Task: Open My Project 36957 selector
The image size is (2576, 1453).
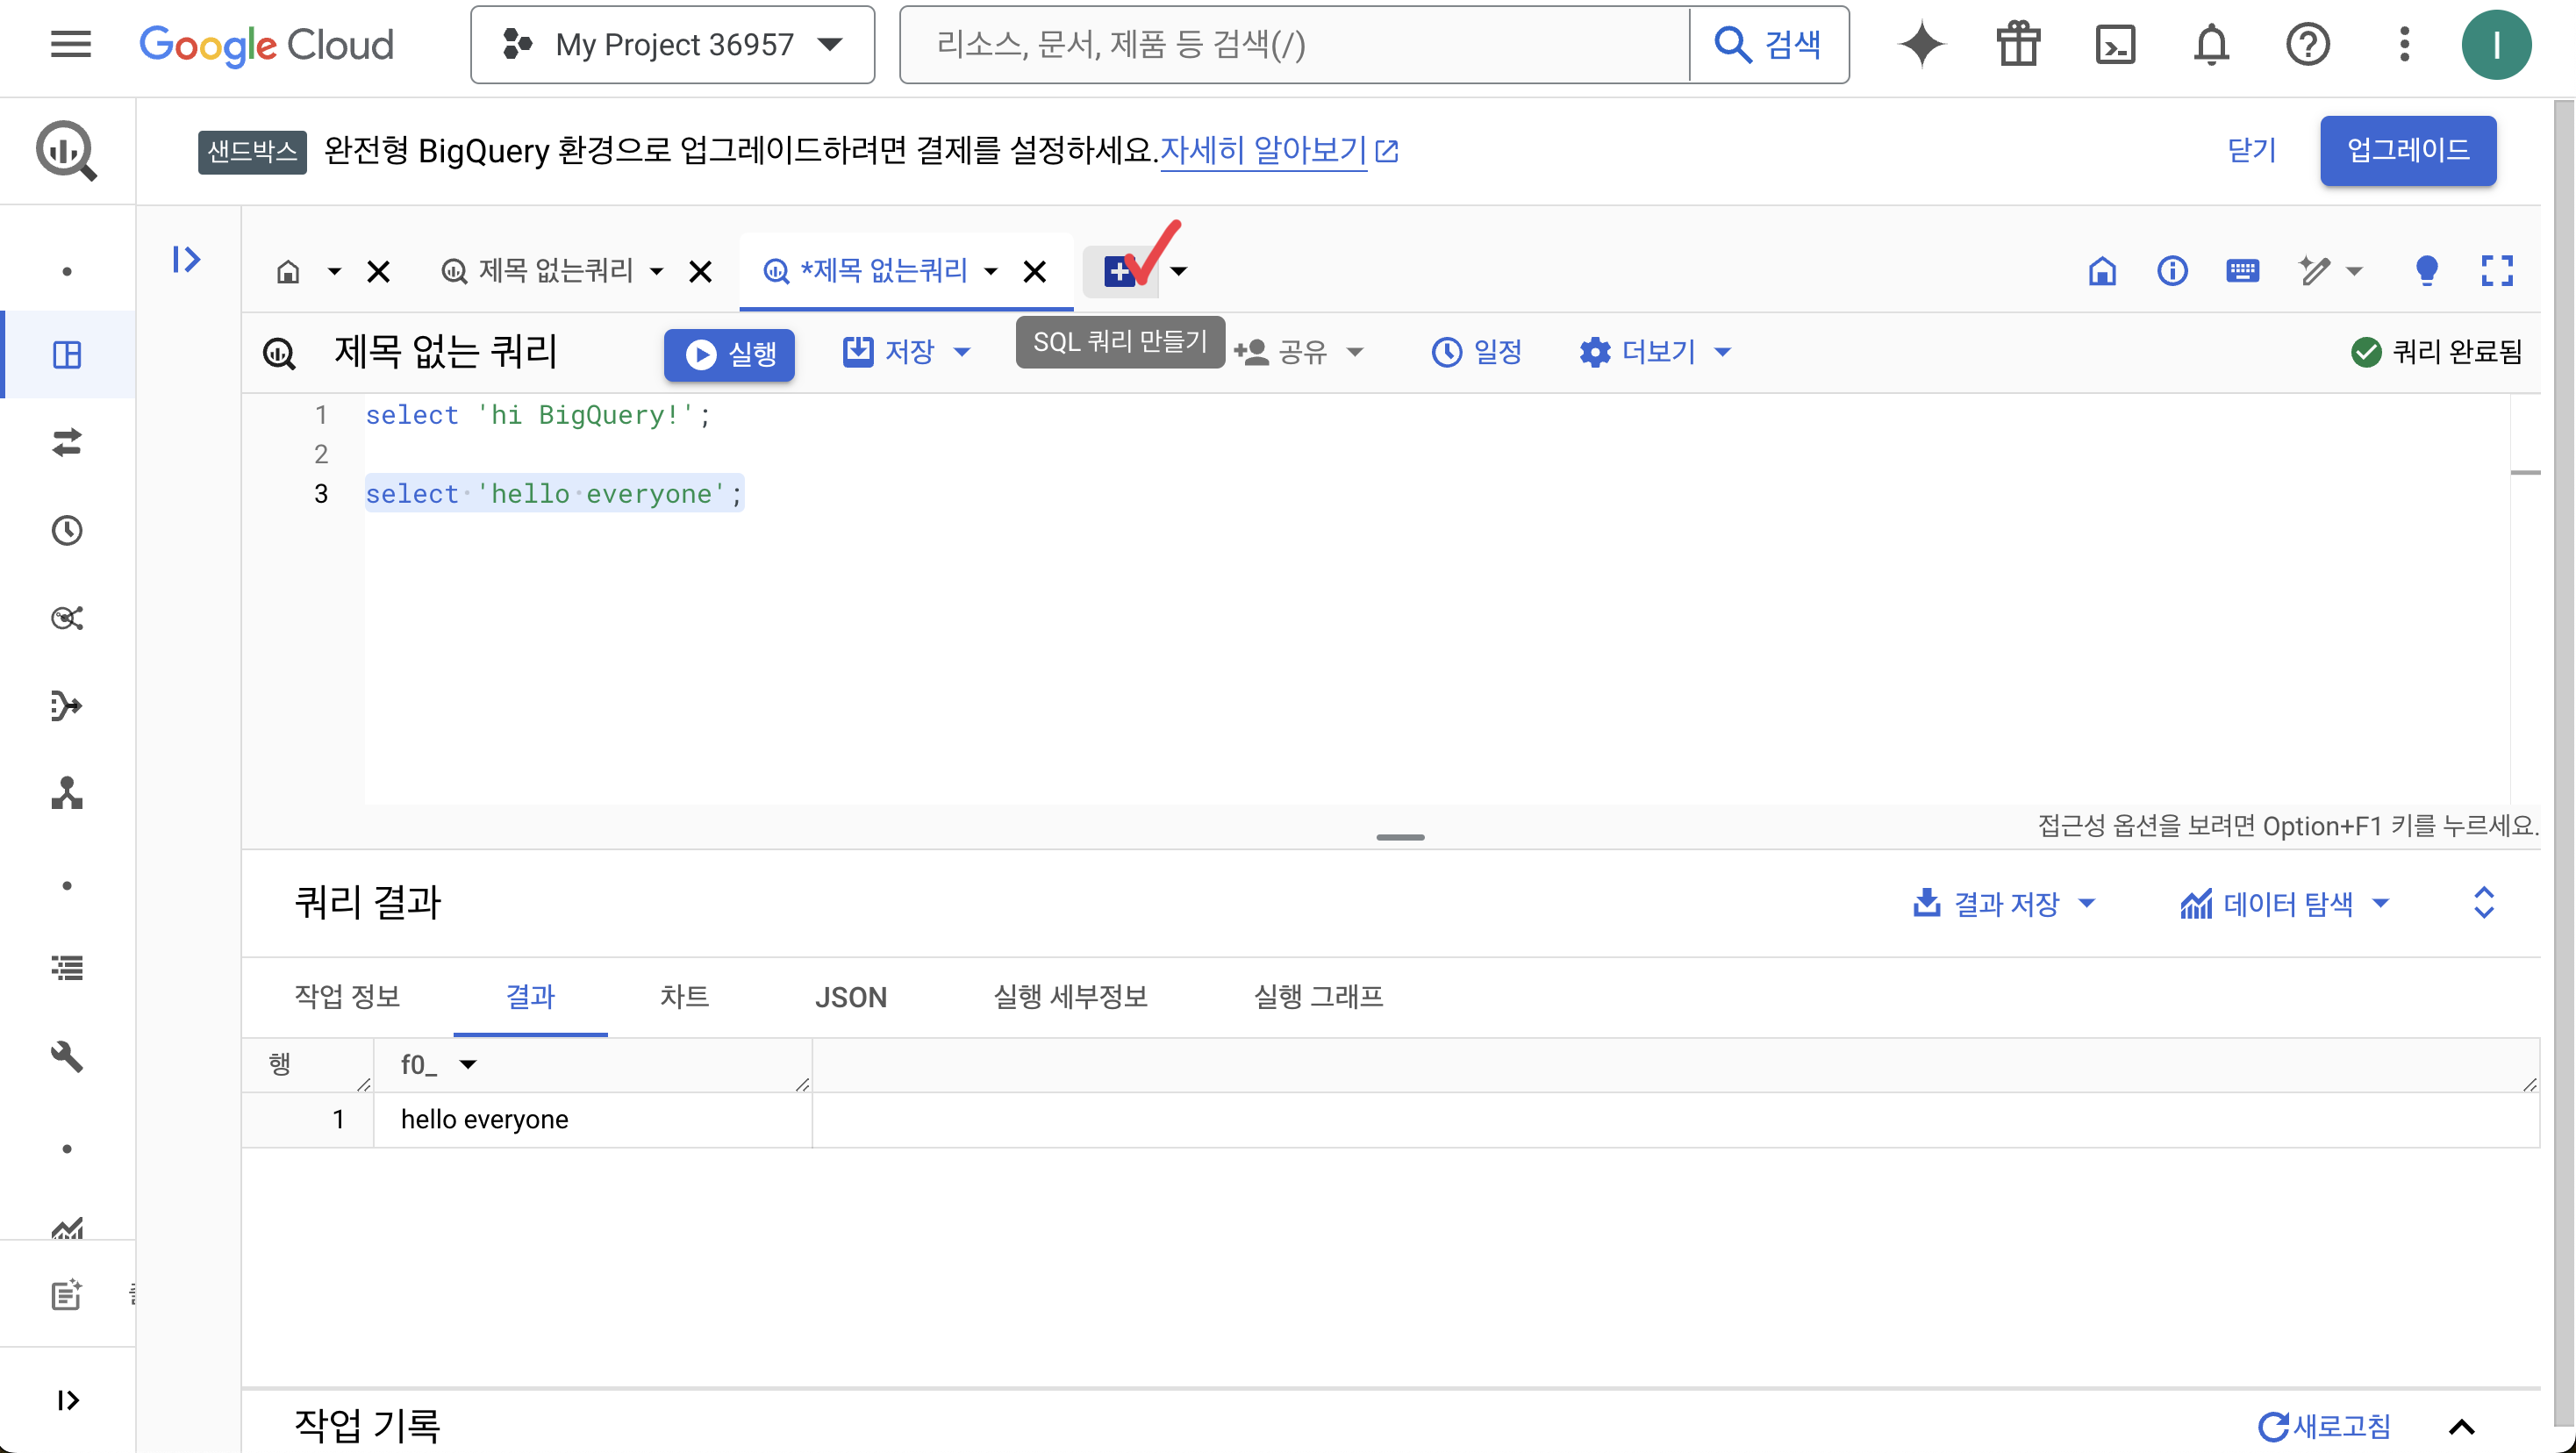Action: tap(672, 45)
